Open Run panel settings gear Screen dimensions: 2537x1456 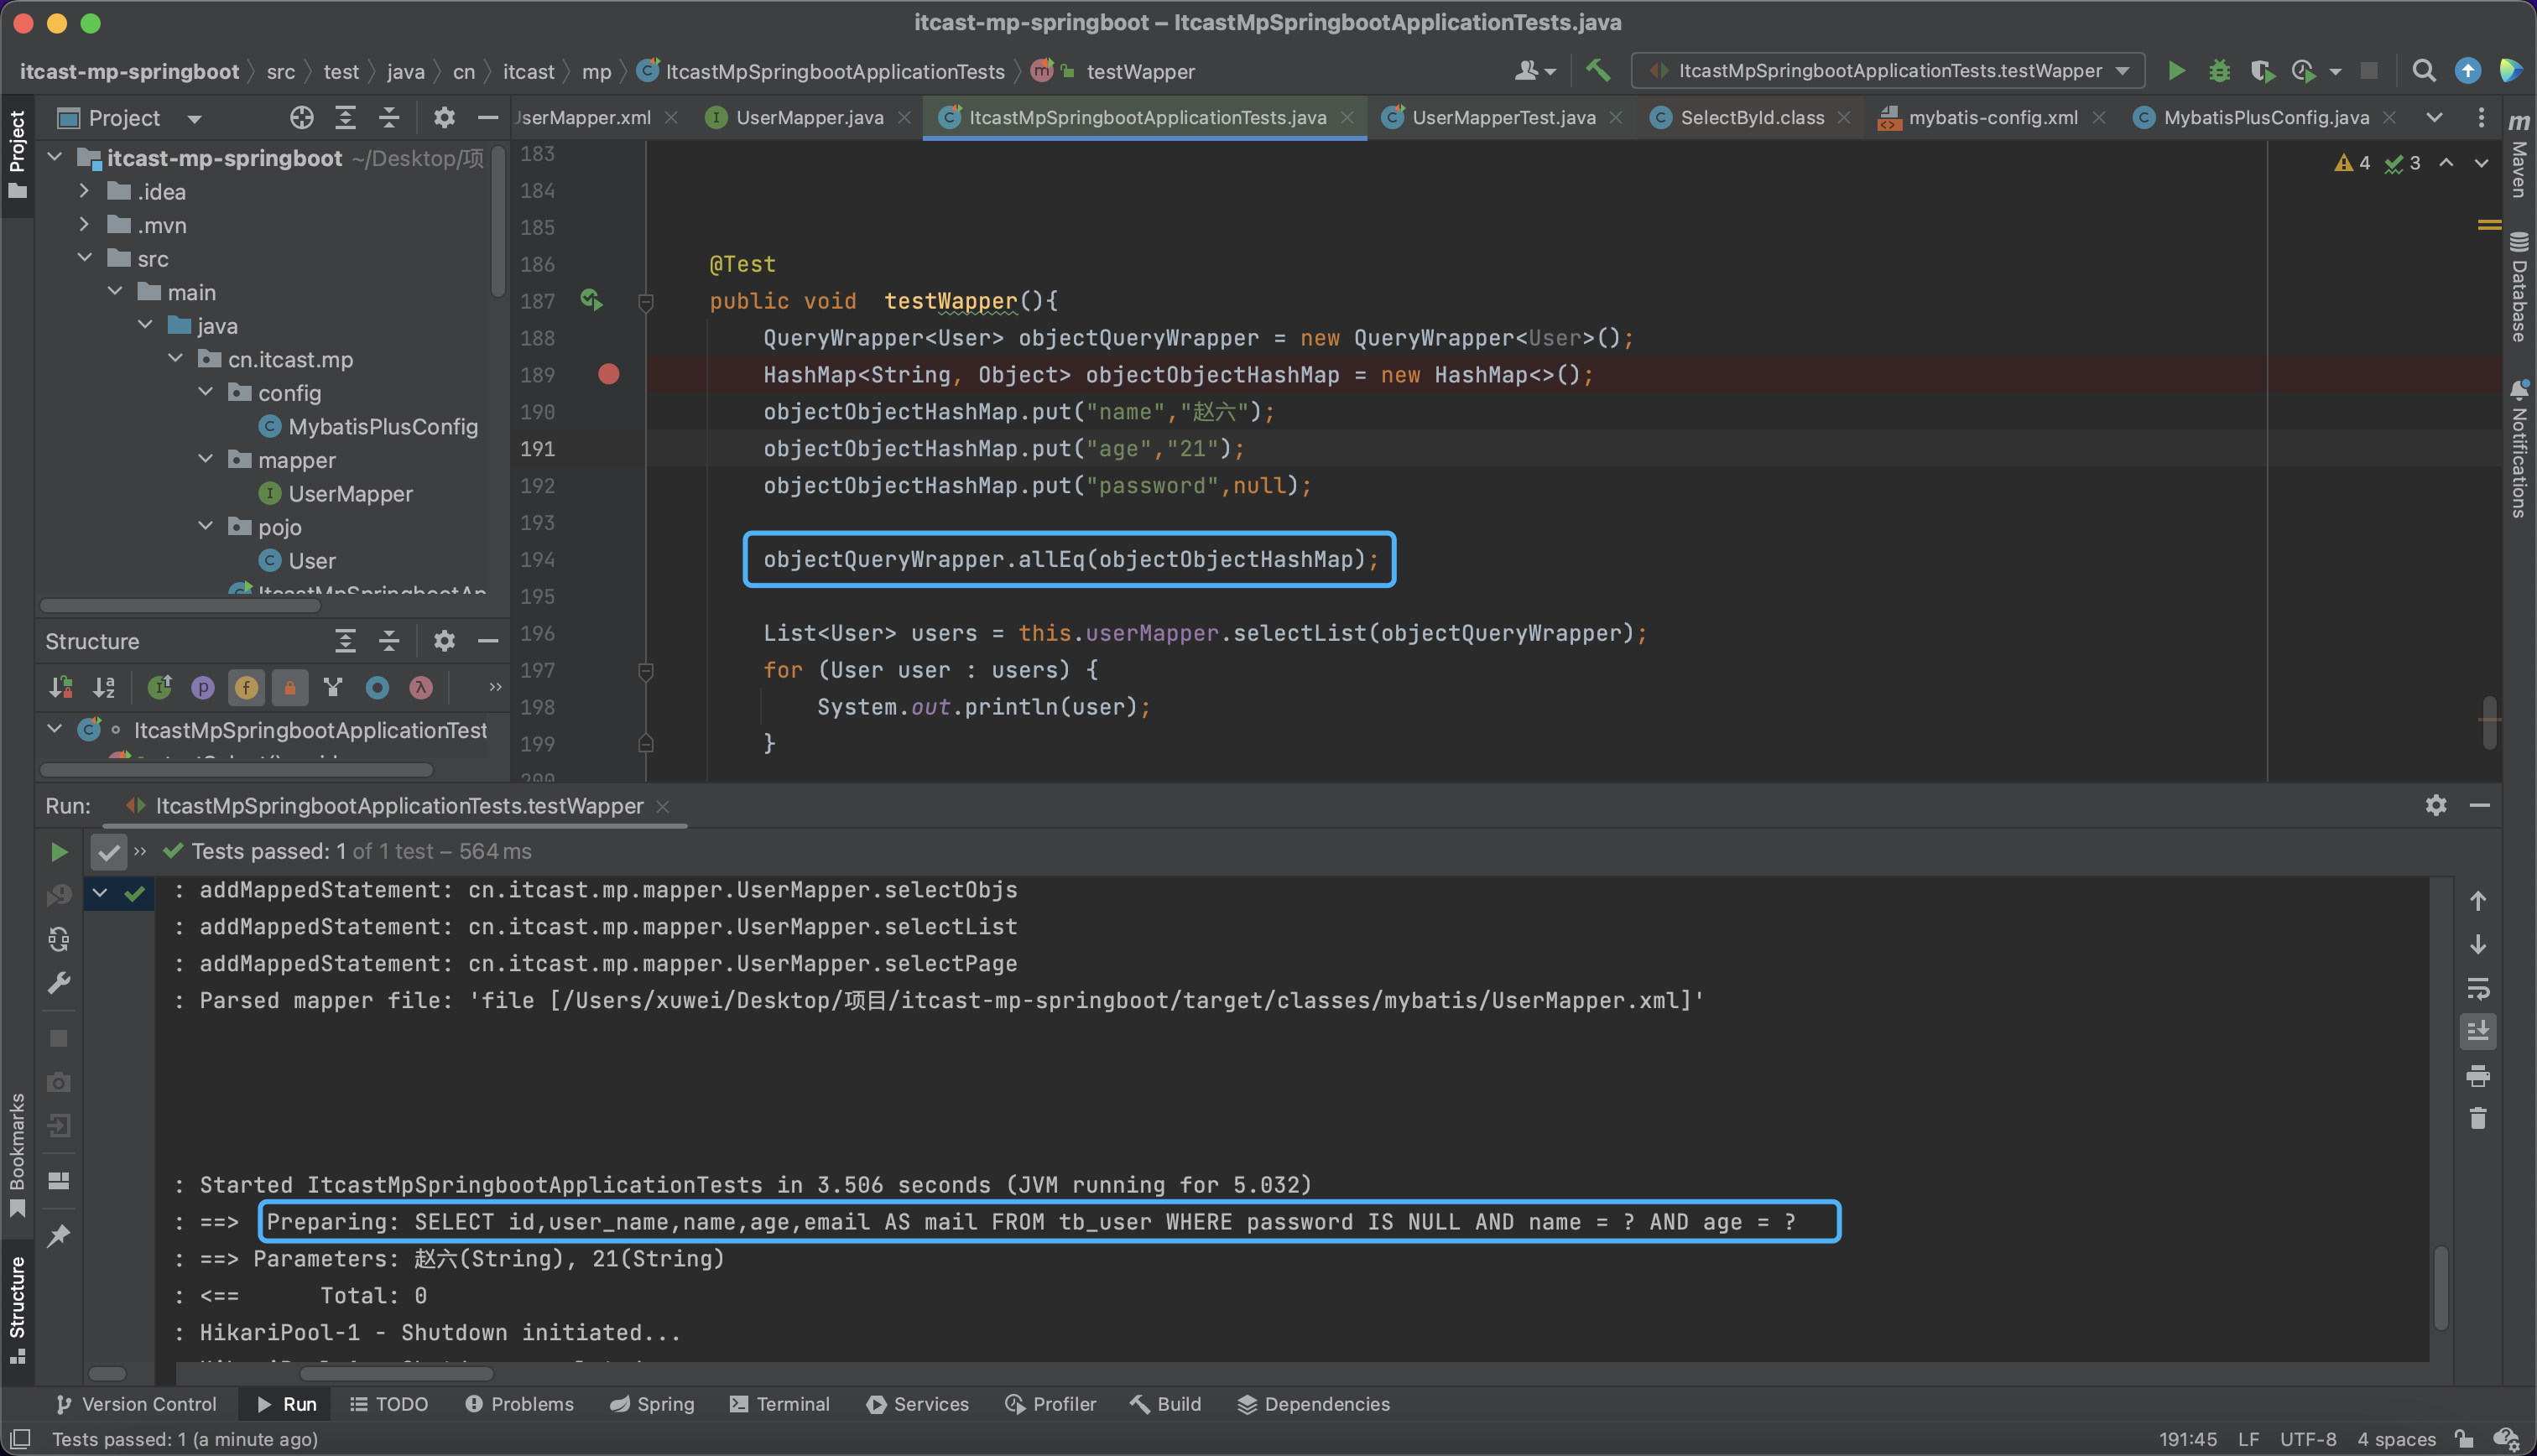(x=2436, y=806)
